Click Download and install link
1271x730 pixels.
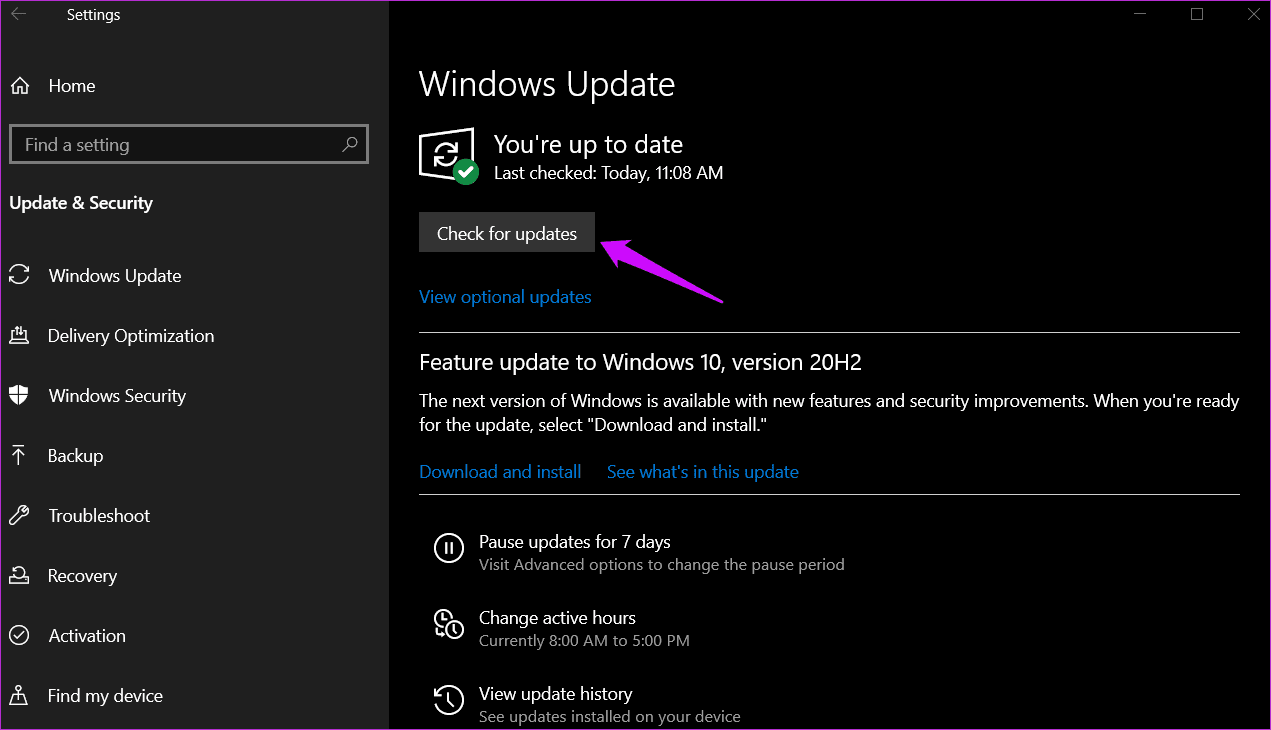(x=500, y=472)
